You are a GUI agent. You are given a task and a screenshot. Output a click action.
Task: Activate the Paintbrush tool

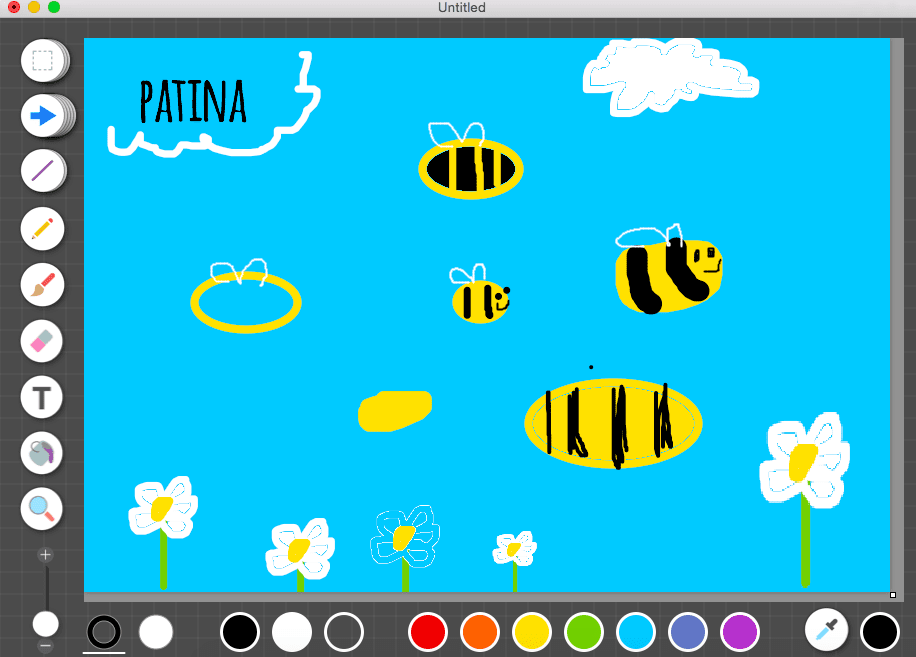[42, 285]
